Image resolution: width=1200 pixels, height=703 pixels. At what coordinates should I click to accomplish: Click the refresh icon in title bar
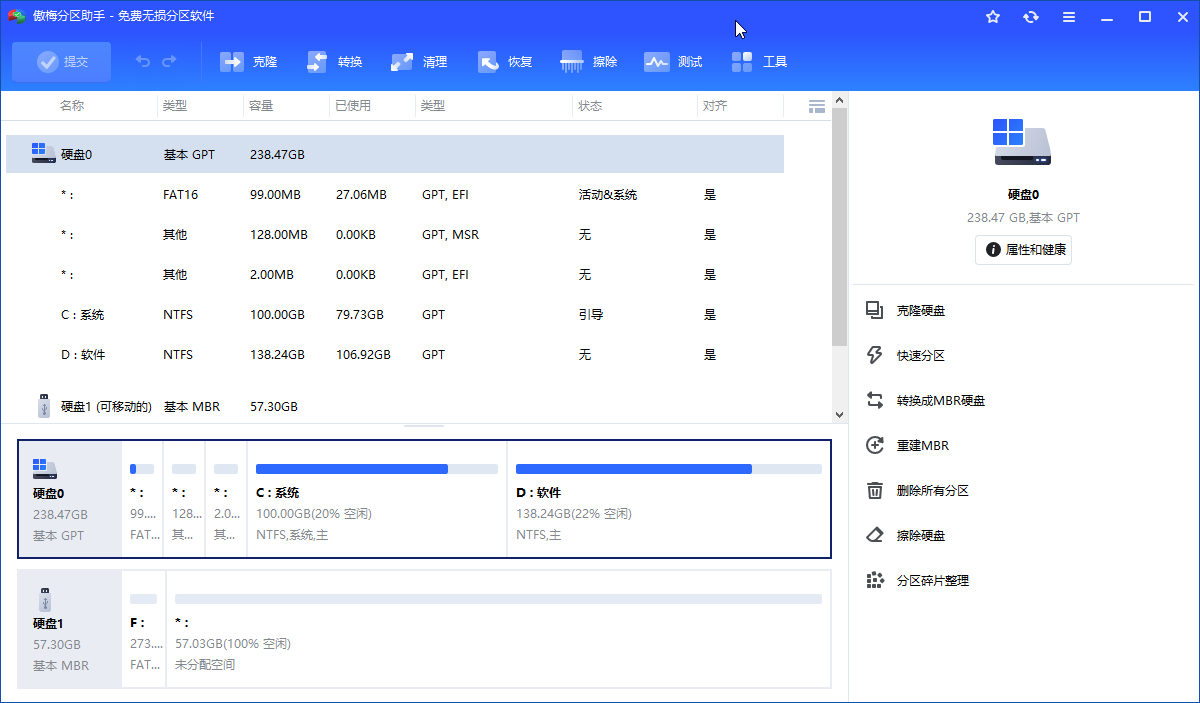pos(1031,17)
